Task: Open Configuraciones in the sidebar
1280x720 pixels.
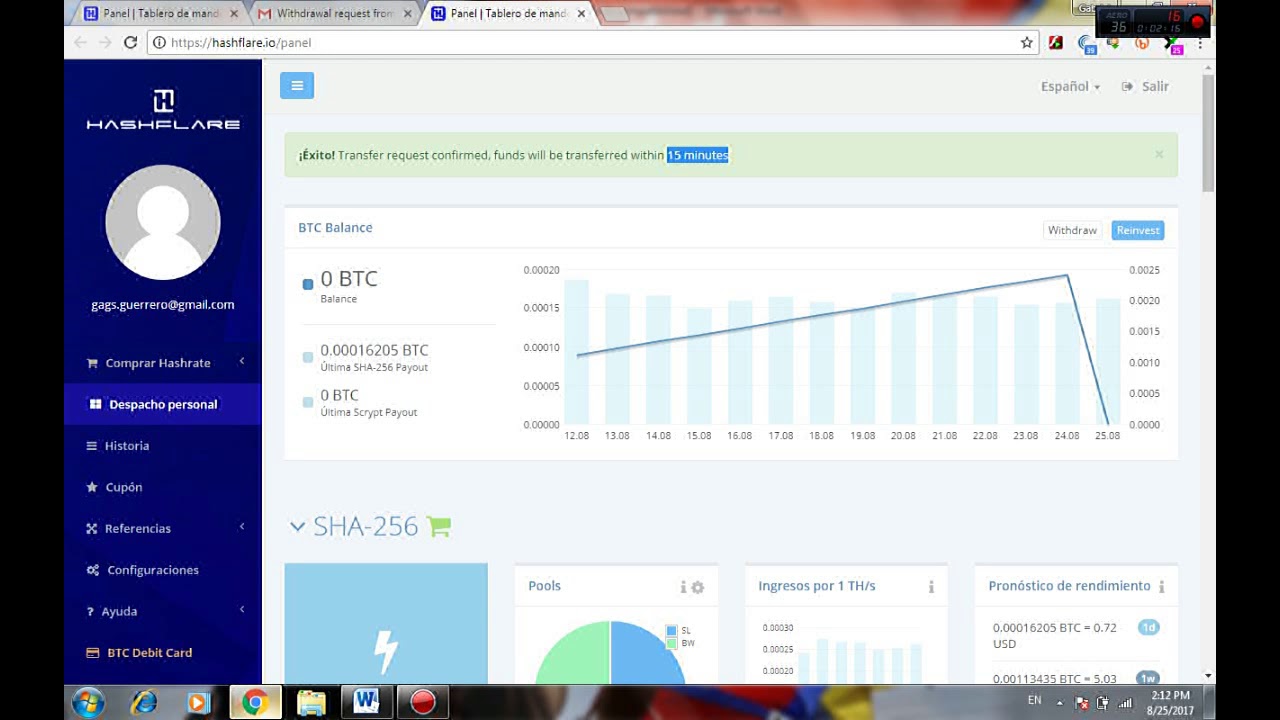Action: point(153,570)
